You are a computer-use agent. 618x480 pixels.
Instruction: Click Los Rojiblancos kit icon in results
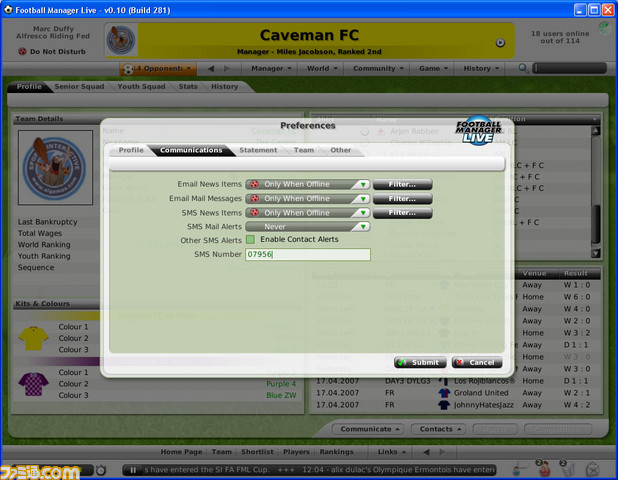[x=444, y=381]
